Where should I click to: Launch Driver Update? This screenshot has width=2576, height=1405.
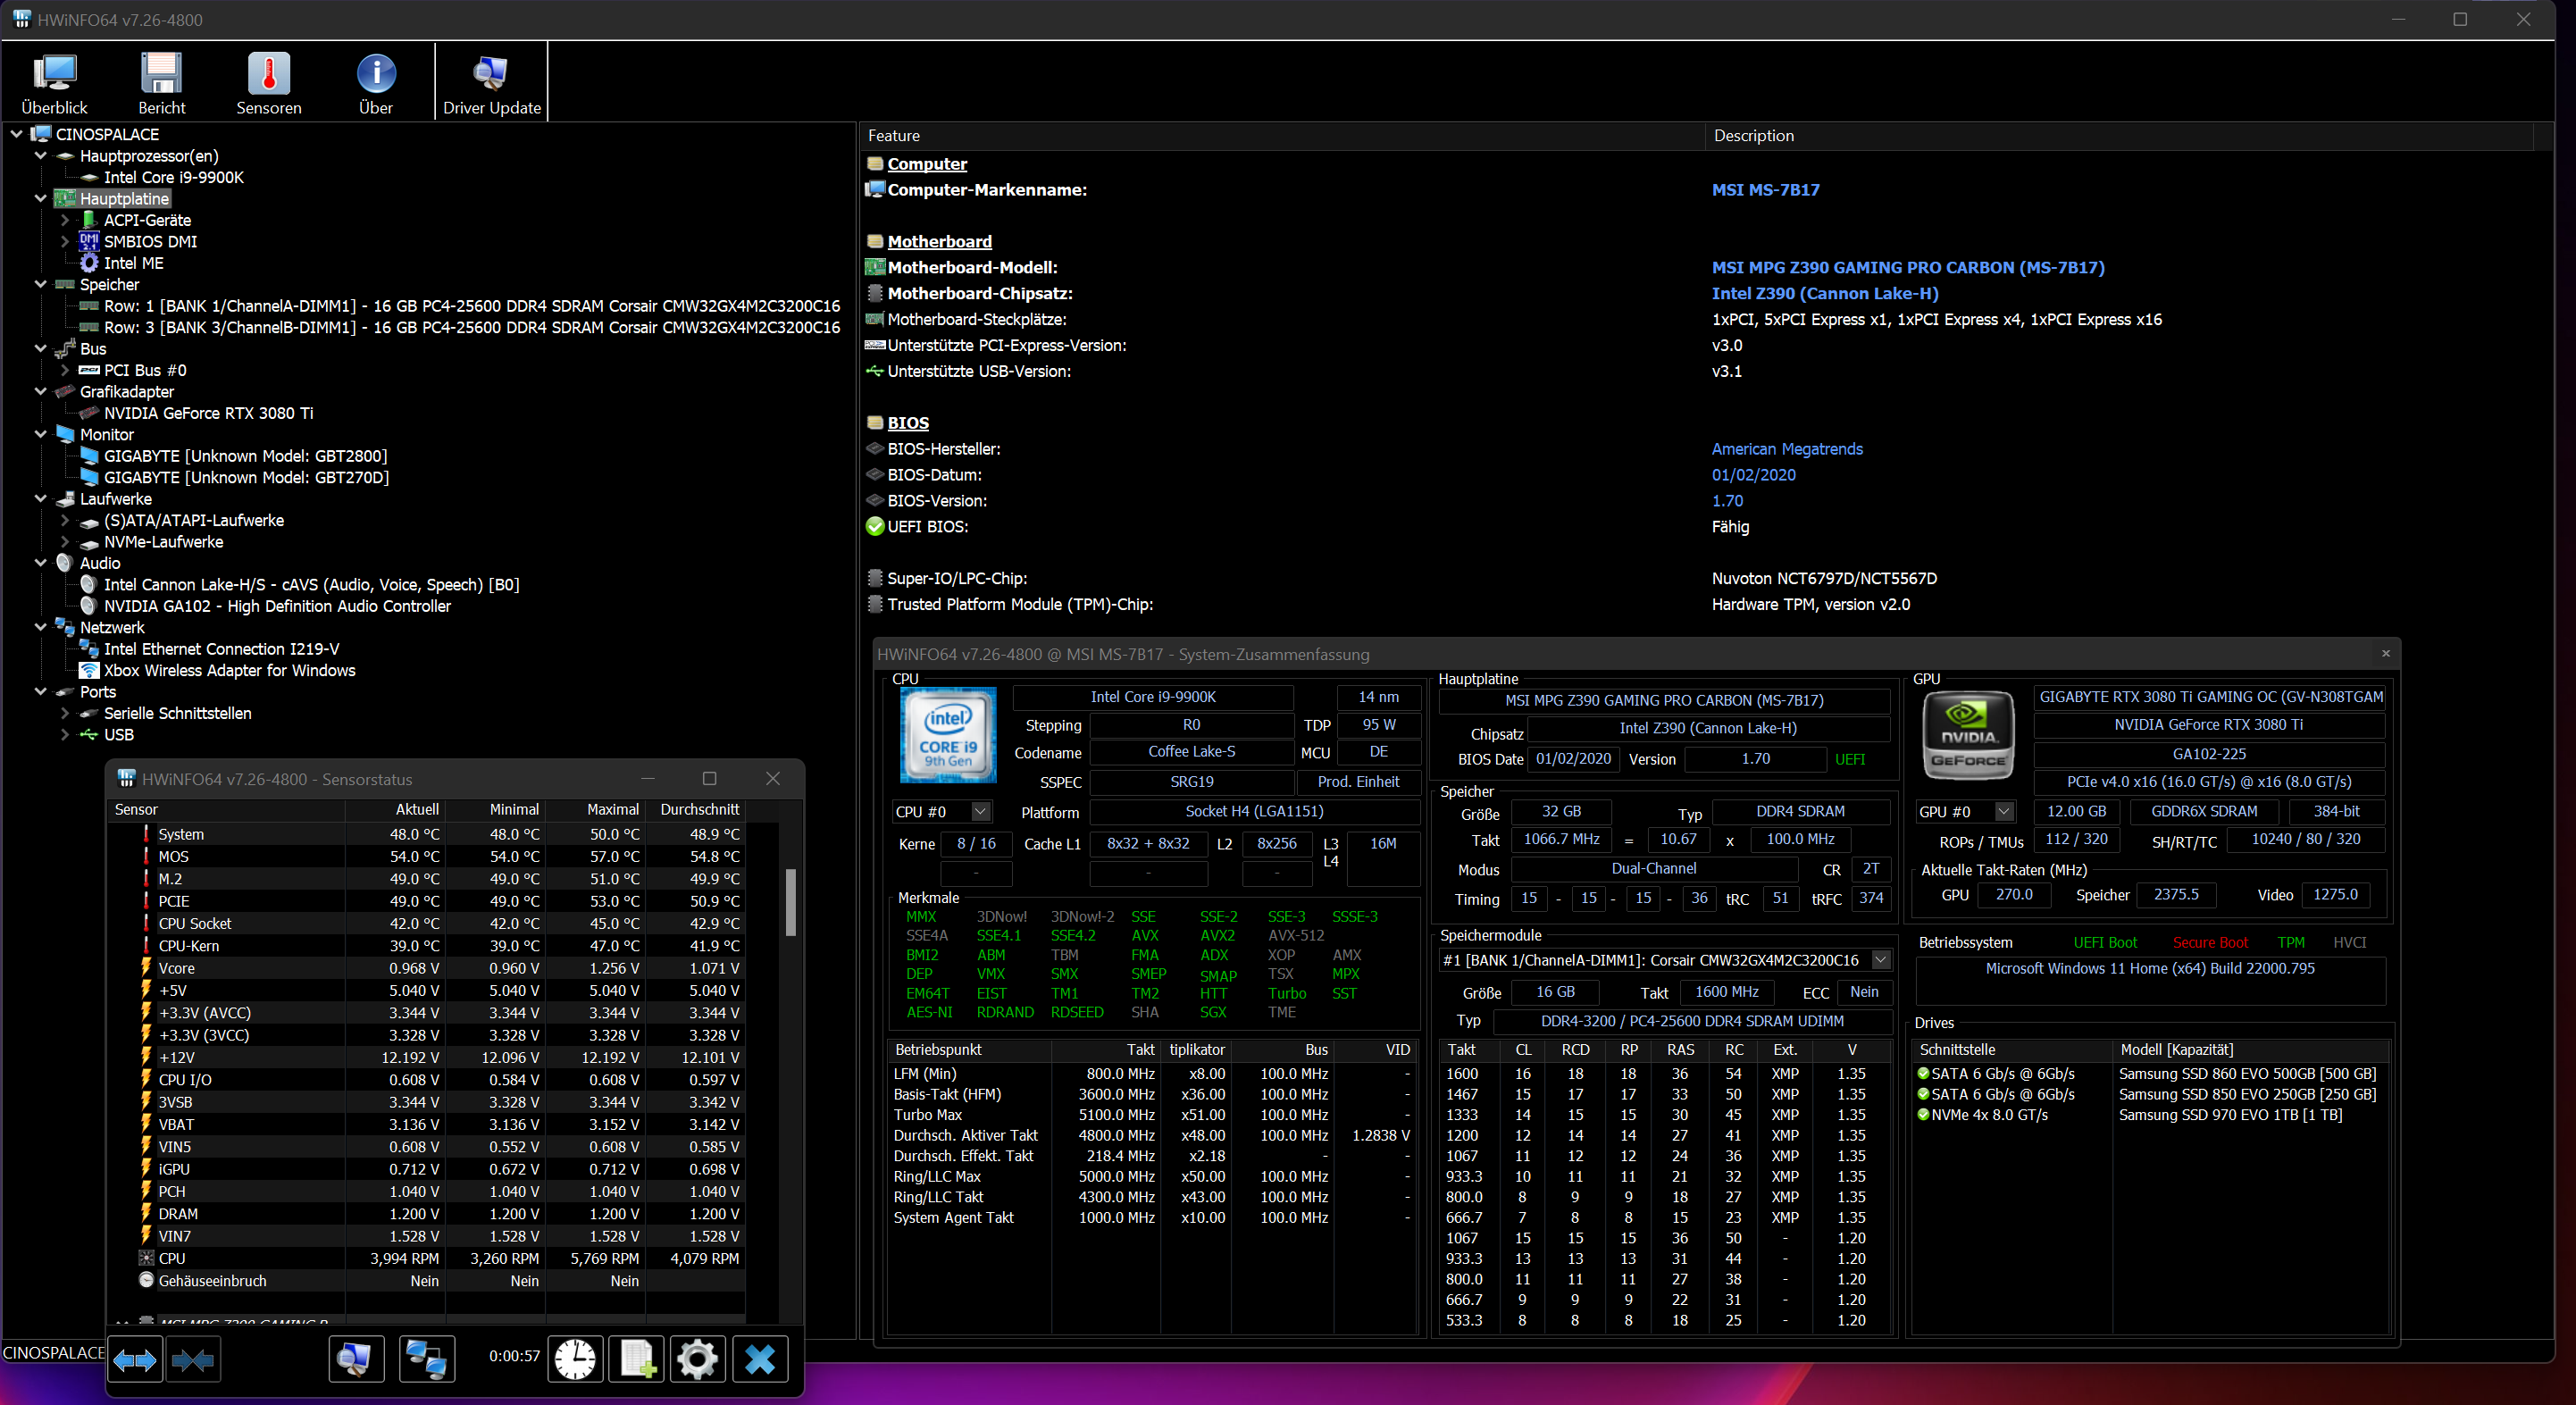[x=490, y=81]
